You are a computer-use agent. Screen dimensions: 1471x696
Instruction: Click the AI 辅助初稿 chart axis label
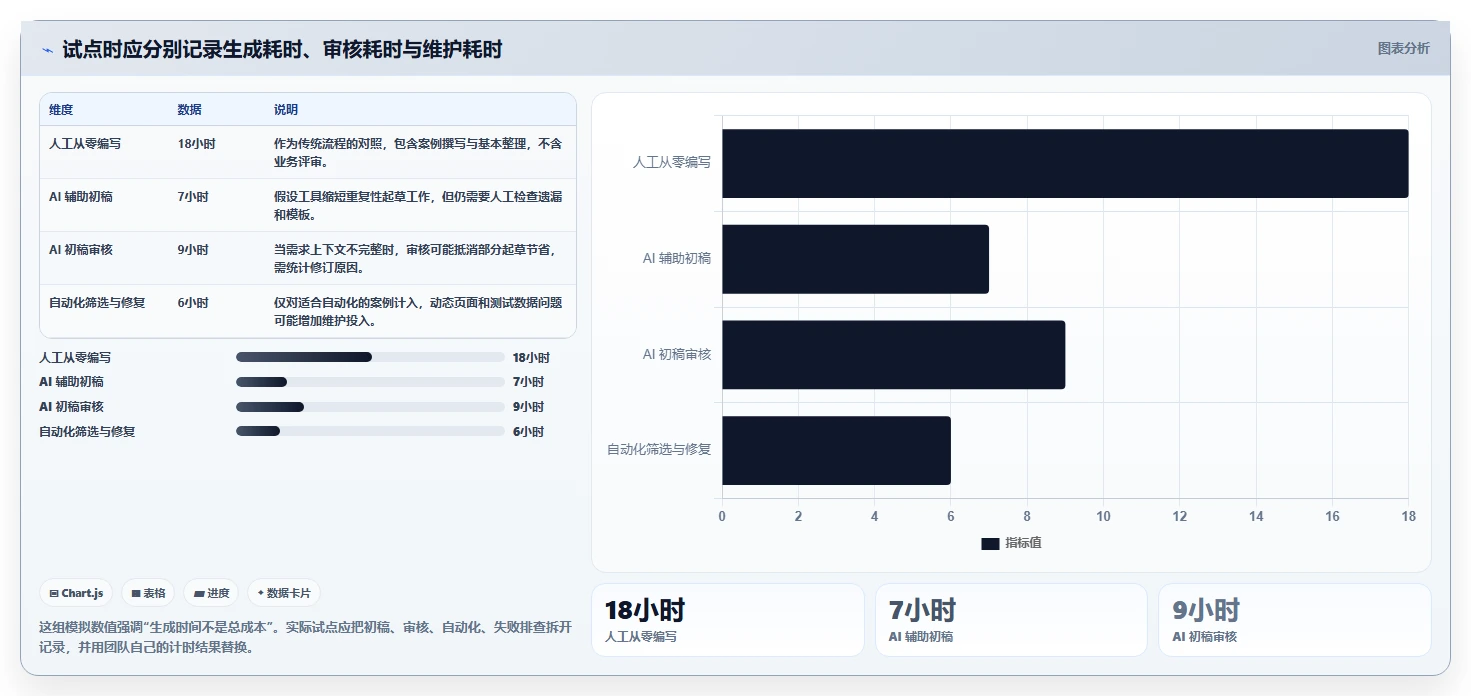pos(677,259)
